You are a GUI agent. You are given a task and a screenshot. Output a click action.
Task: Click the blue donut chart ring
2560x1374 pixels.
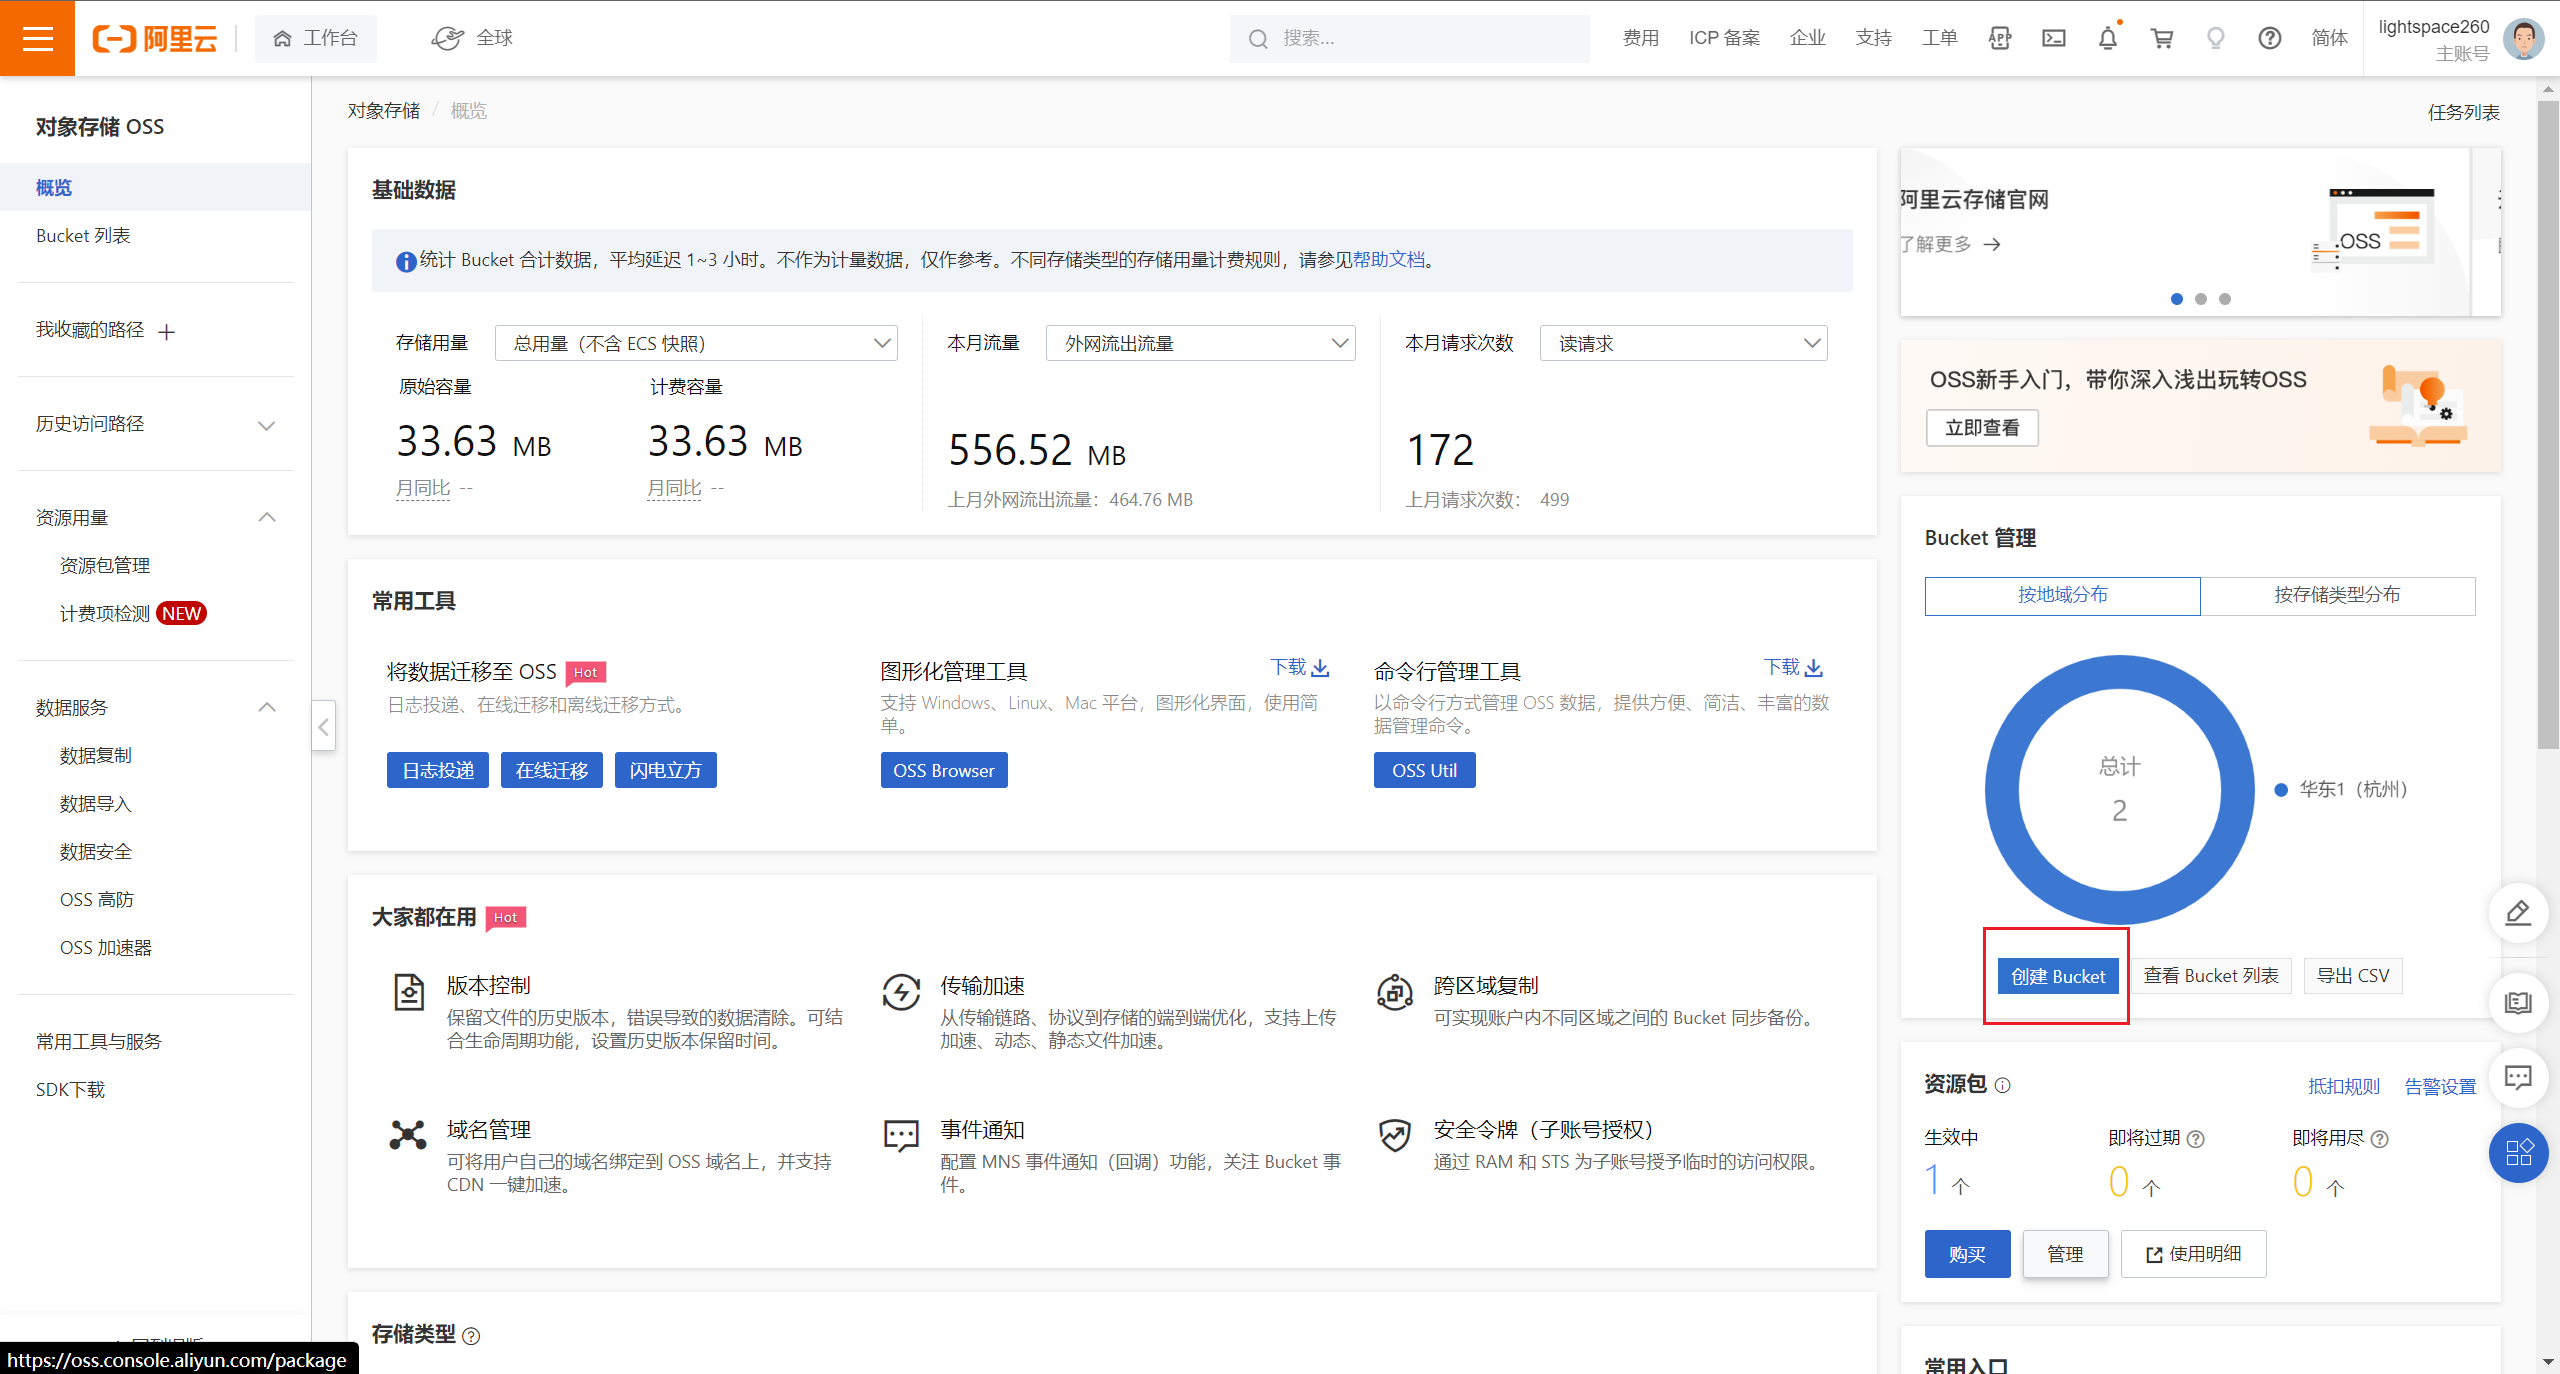(x=2004, y=789)
